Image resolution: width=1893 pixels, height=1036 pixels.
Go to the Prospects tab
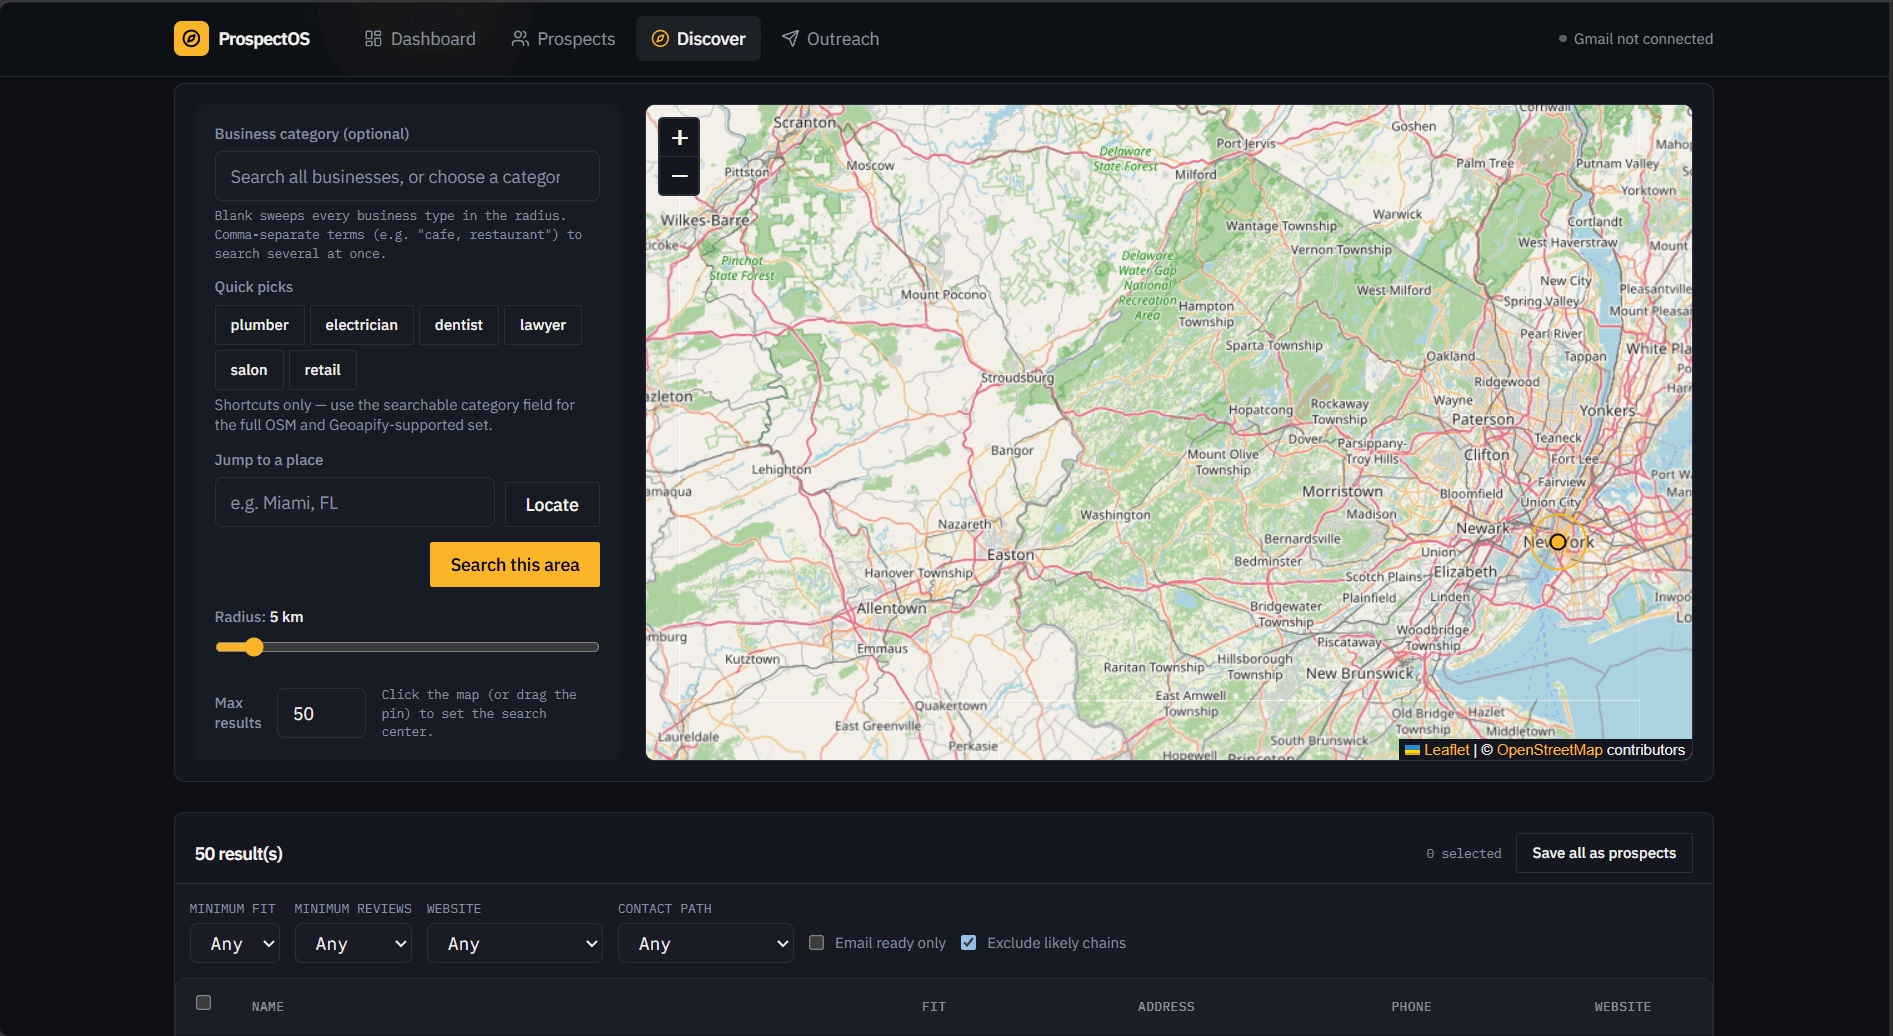tap(563, 39)
